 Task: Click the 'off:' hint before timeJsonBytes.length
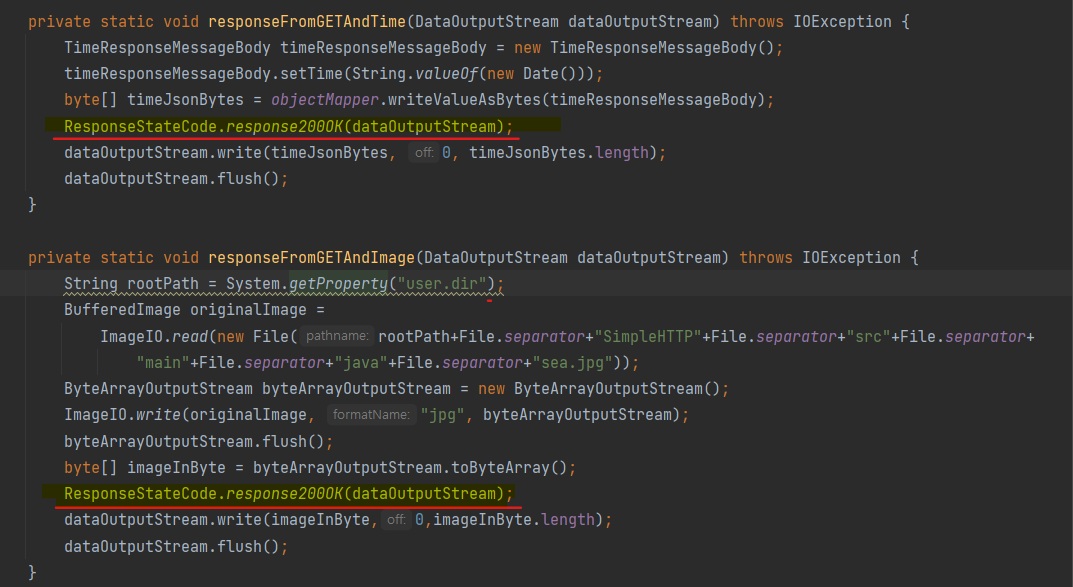424,153
